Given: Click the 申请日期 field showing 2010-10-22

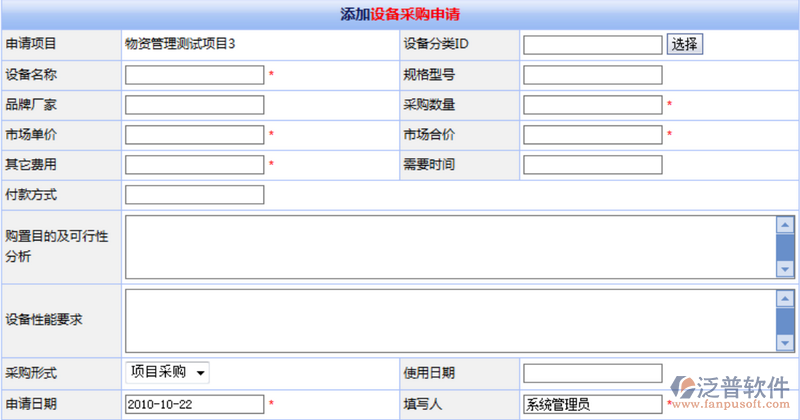Looking at the screenshot, I should [x=195, y=404].
